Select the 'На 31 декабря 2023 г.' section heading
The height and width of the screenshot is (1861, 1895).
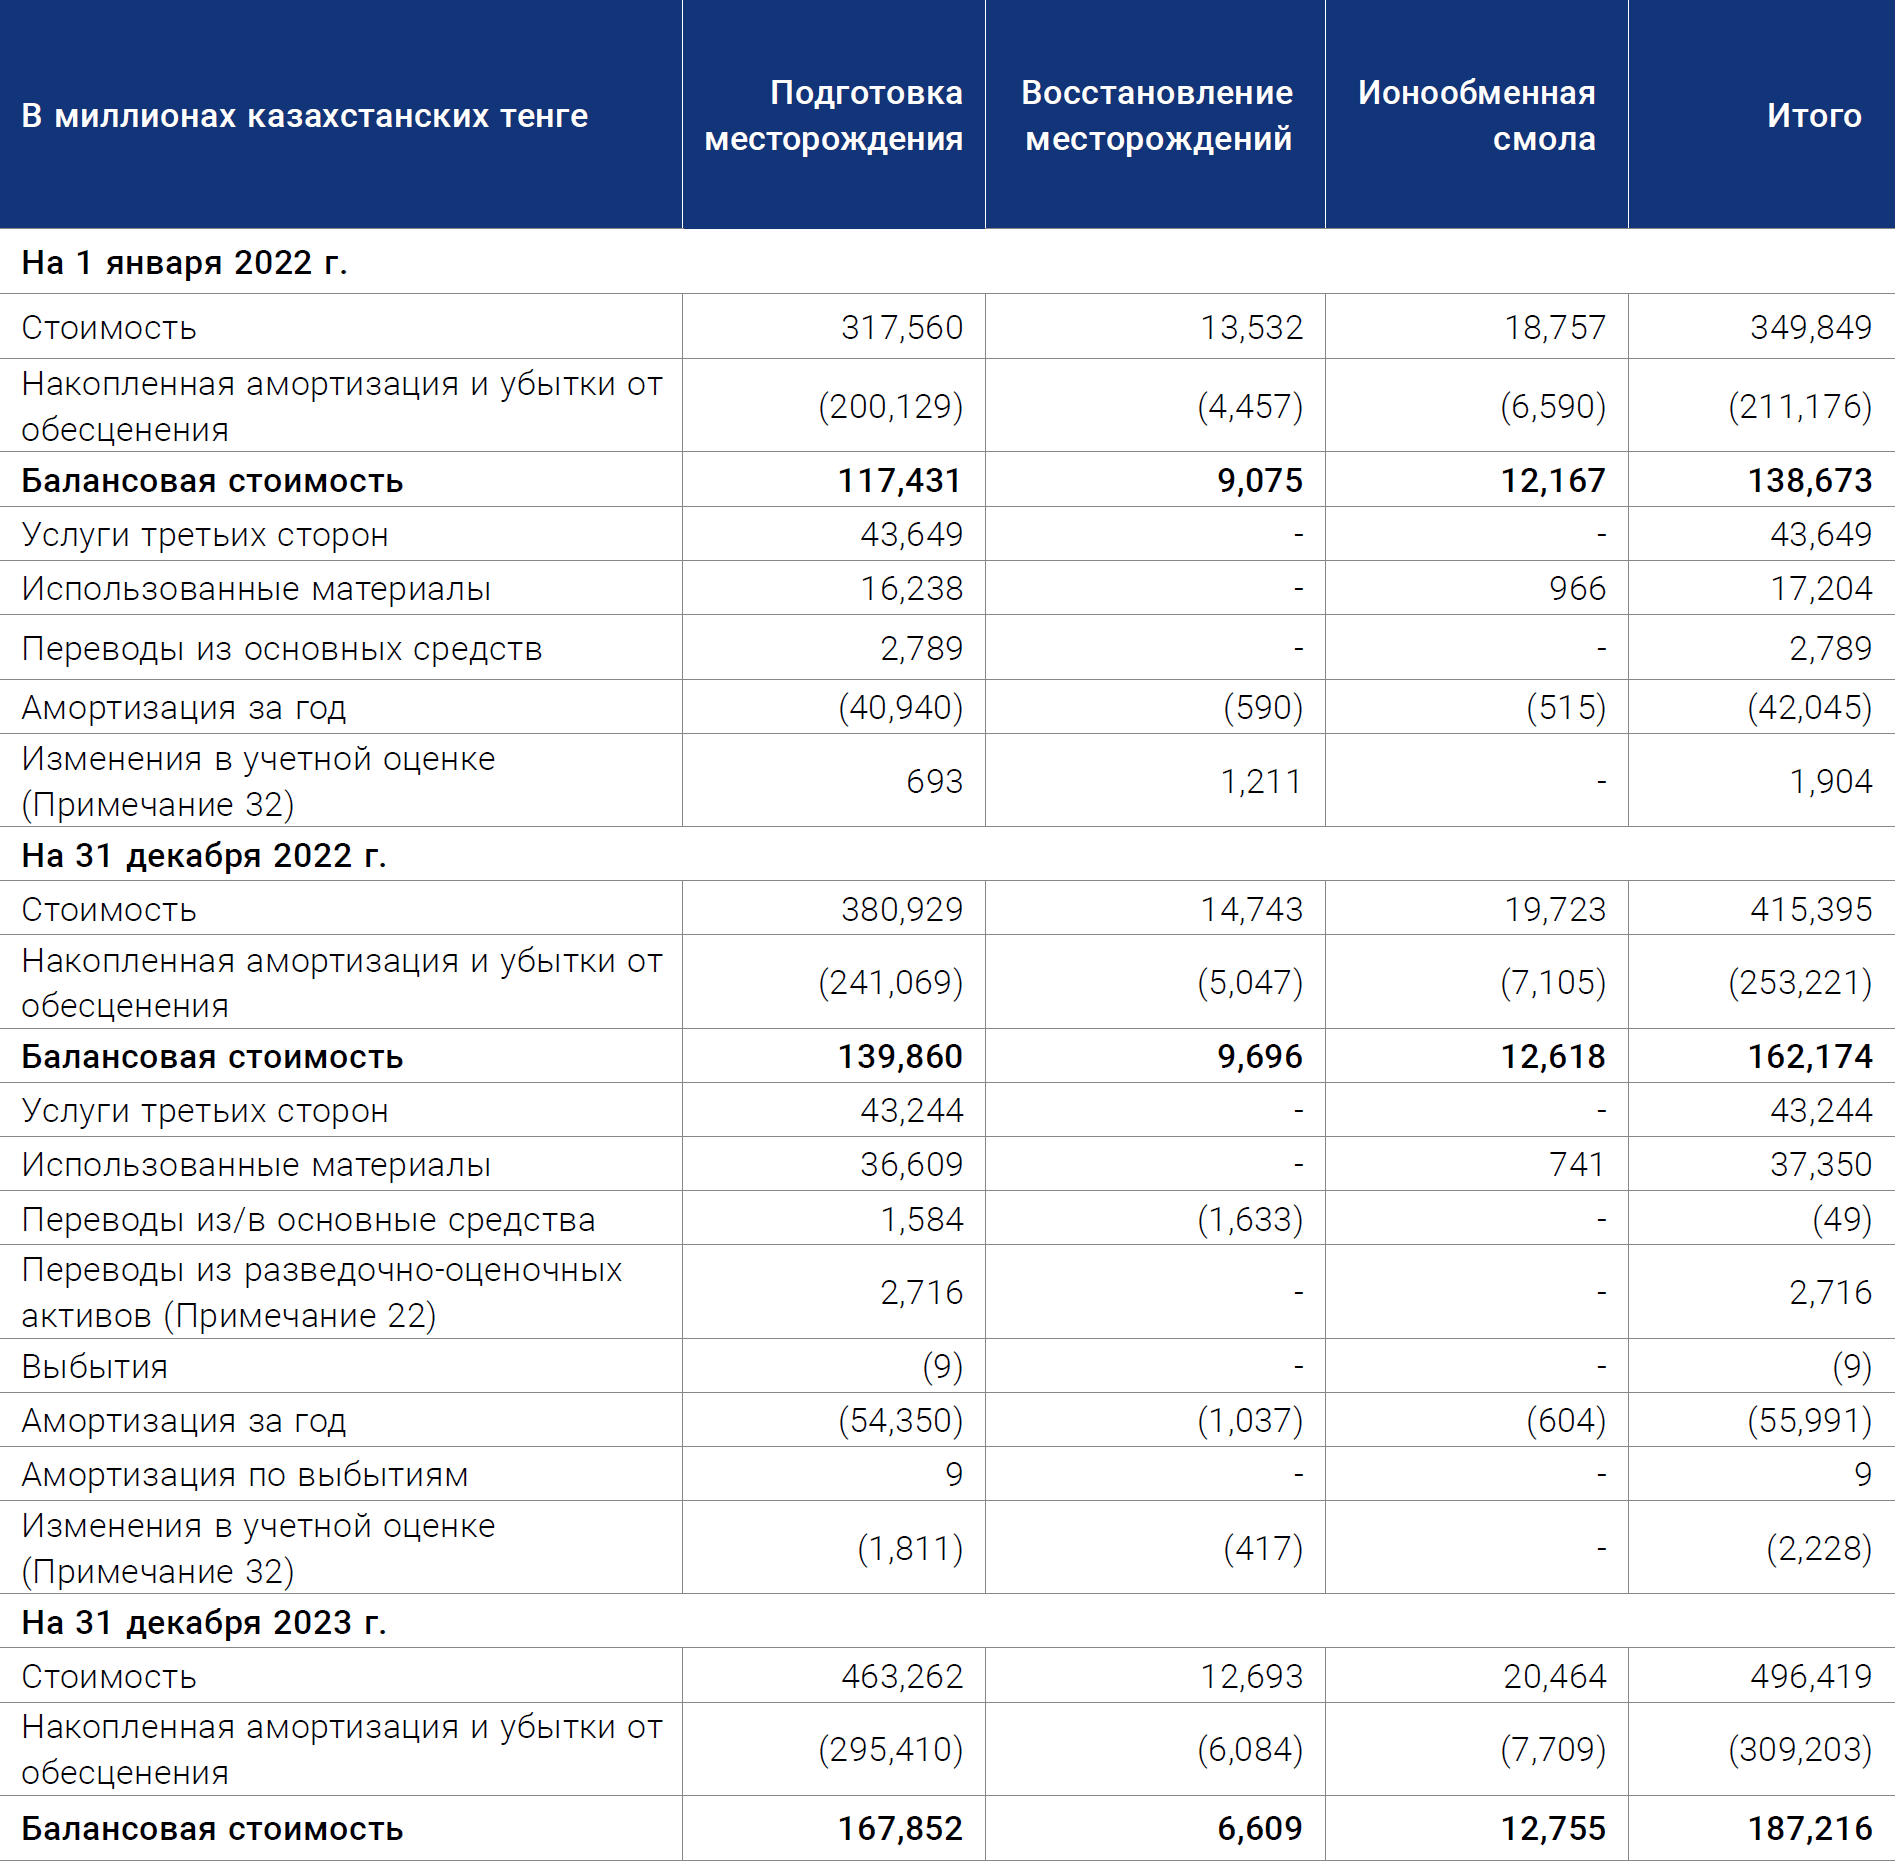click(x=204, y=1623)
